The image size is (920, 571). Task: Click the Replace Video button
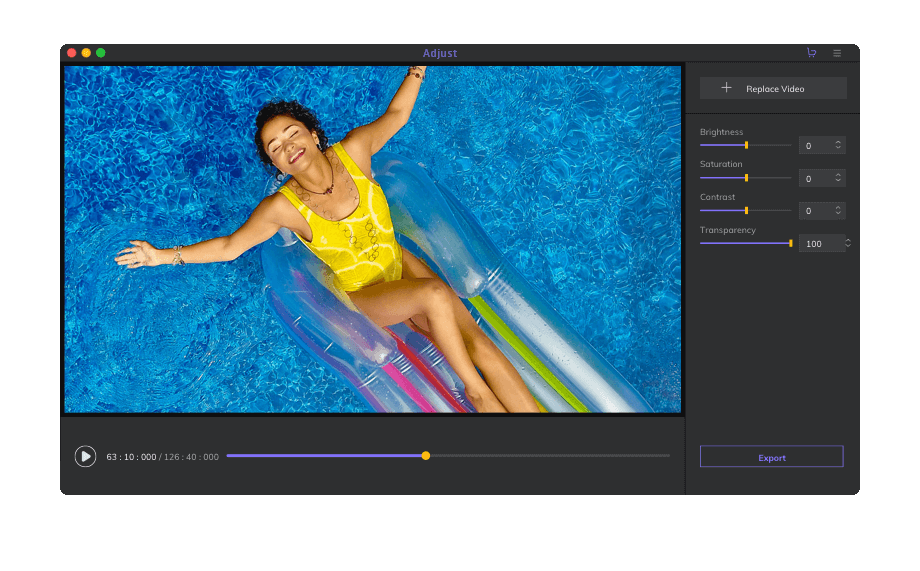(x=773, y=89)
